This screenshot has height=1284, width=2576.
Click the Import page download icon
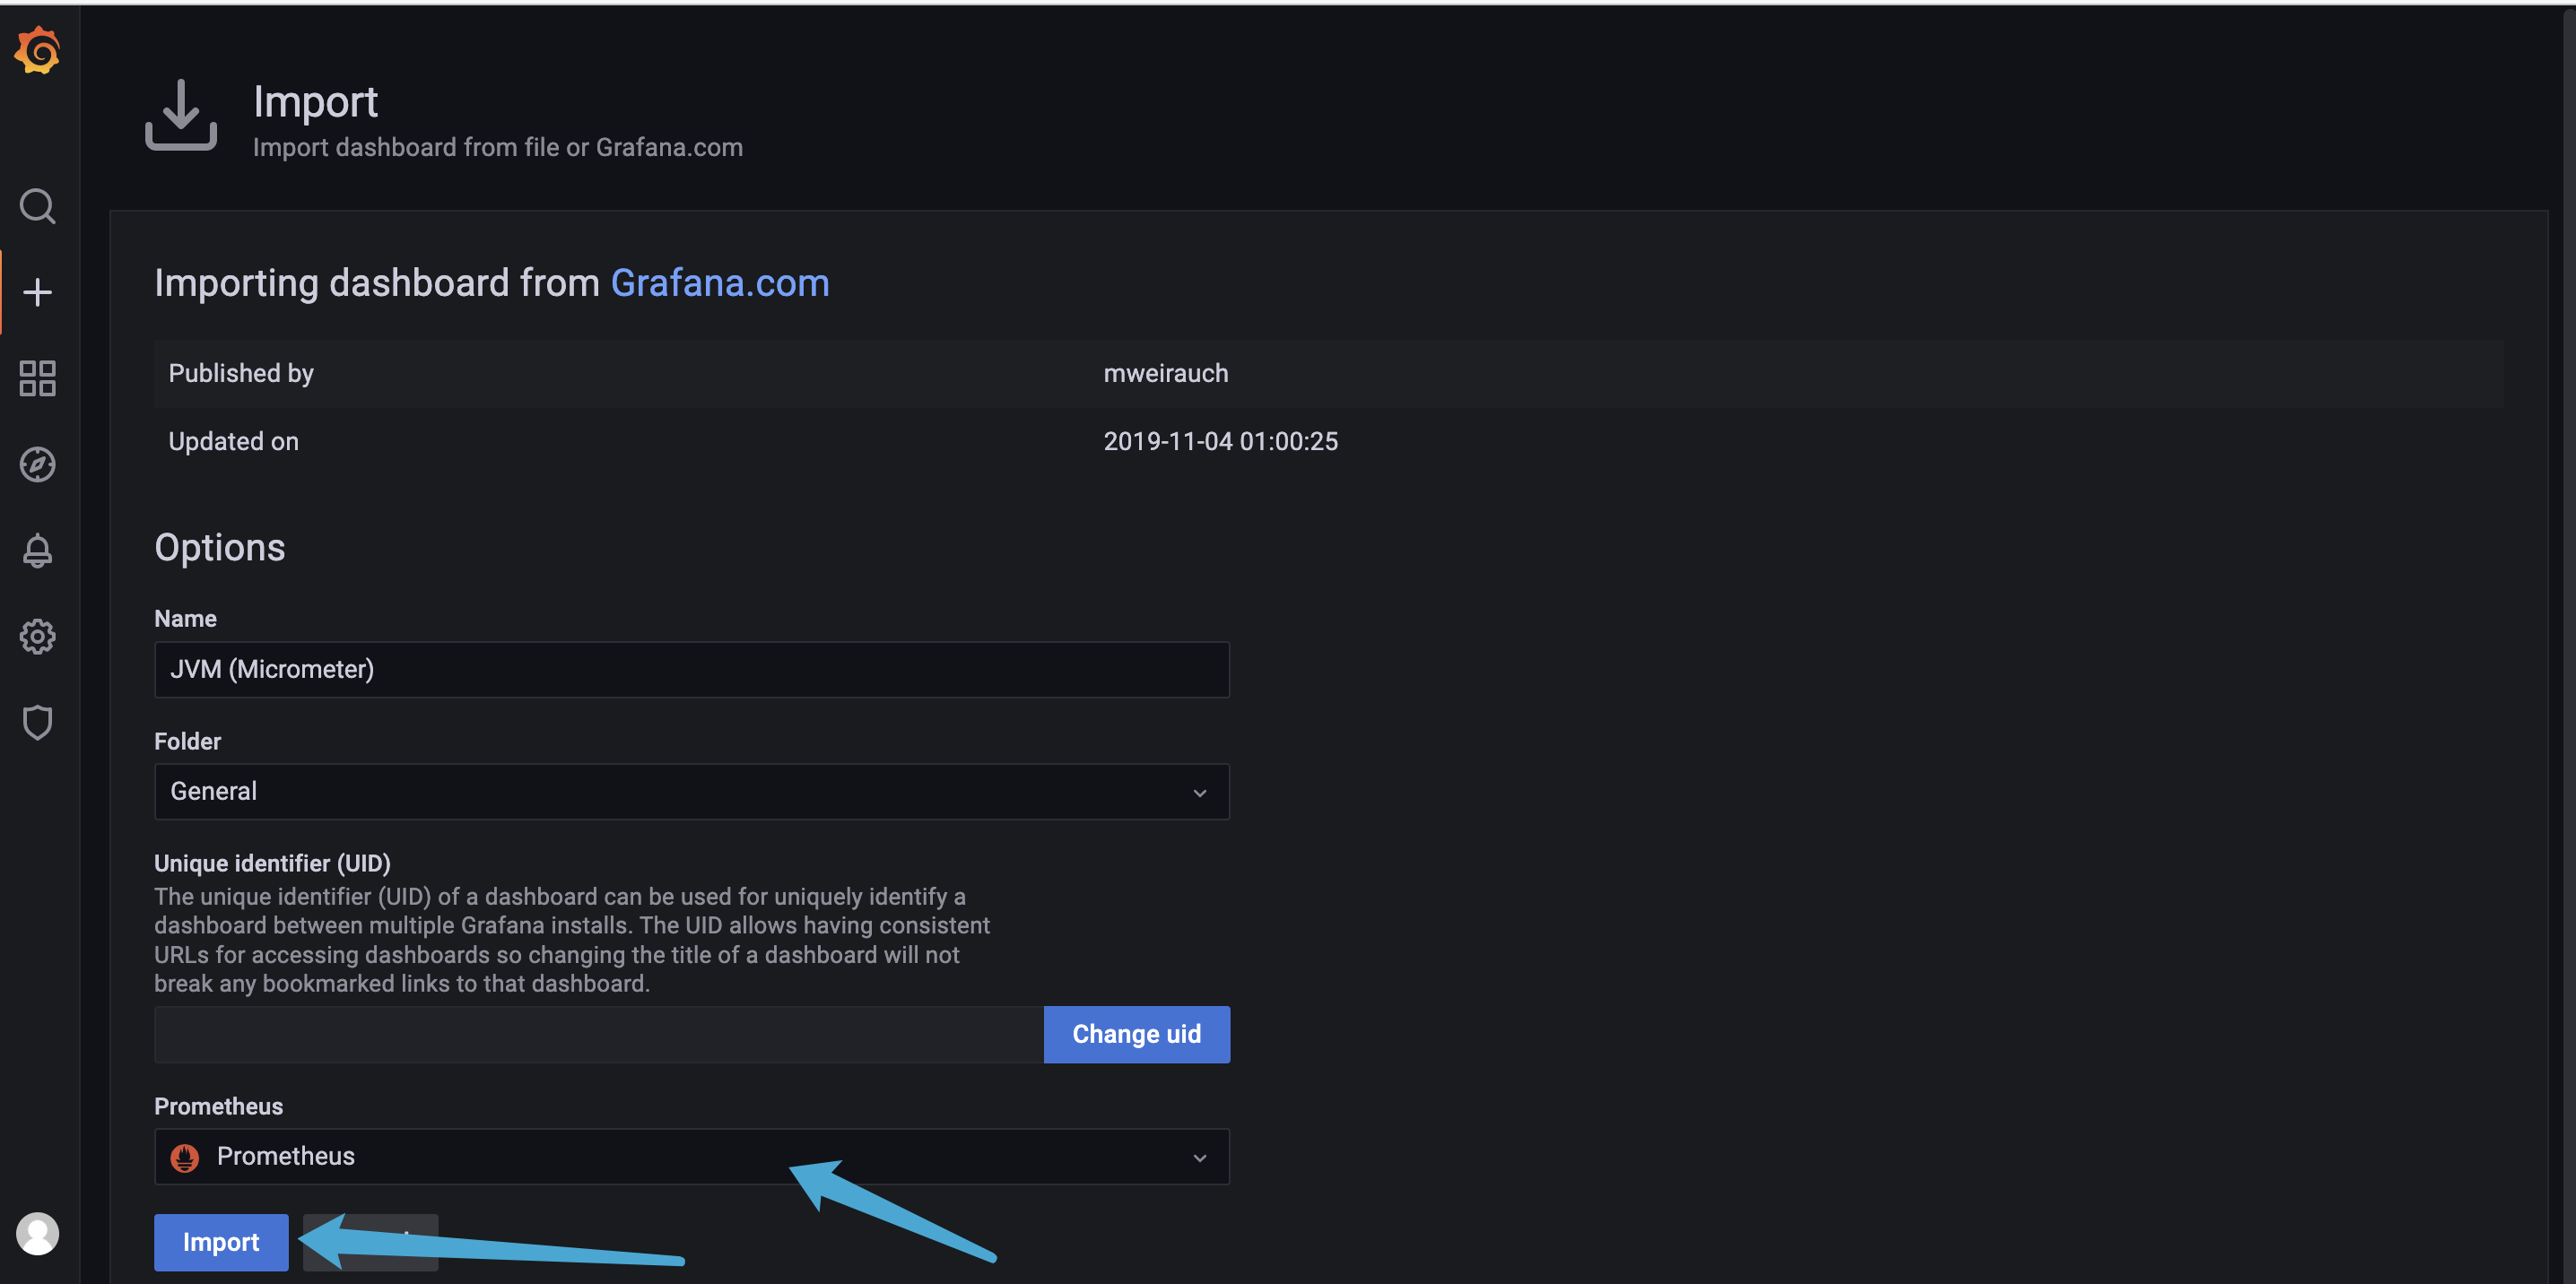pyautogui.click(x=181, y=115)
